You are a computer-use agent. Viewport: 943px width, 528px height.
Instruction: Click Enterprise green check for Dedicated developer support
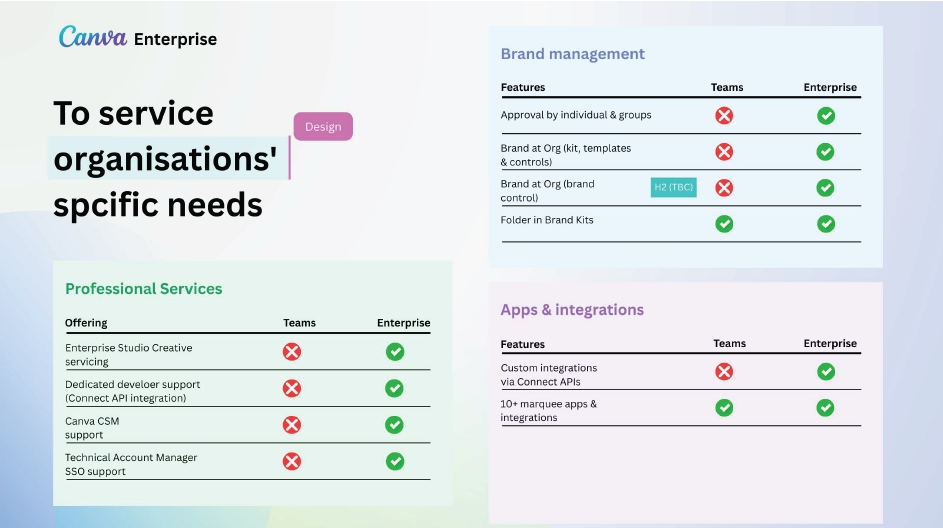coord(395,388)
